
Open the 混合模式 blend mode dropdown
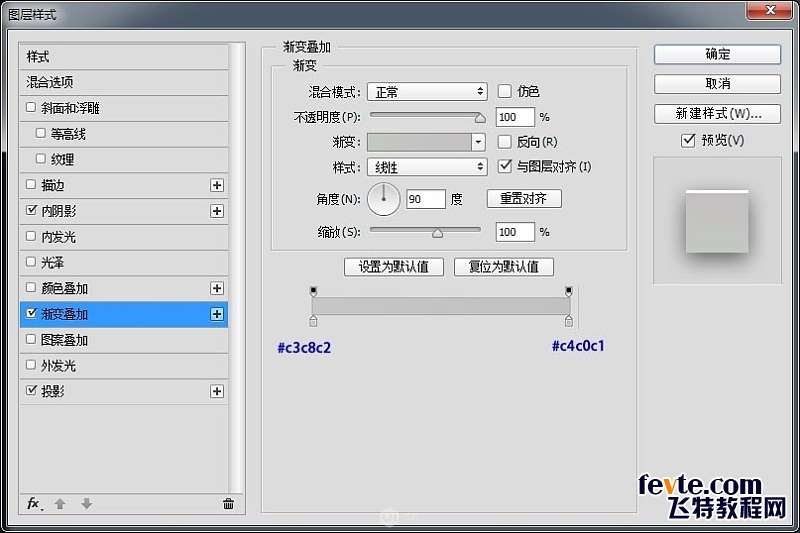pyautogui.click(x=426, y=92)
